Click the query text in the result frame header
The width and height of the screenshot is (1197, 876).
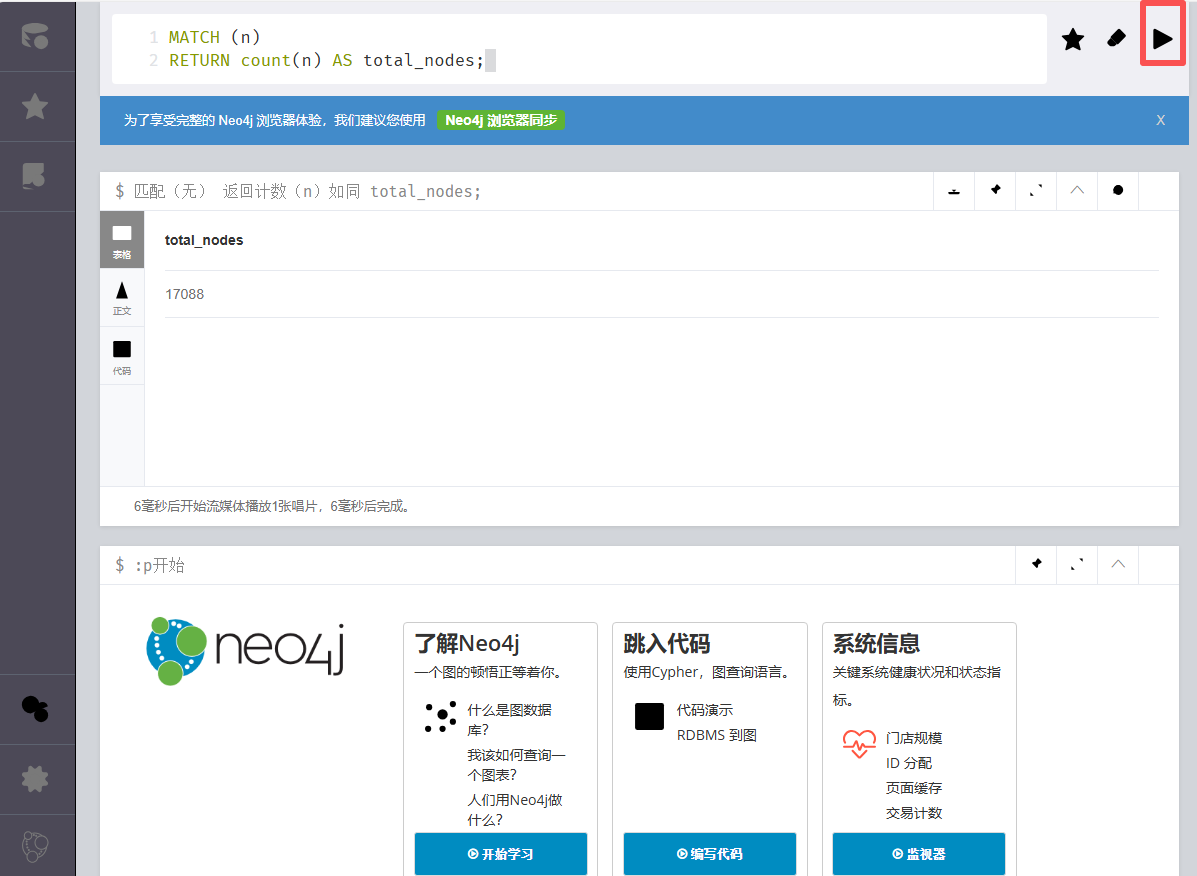(x=307, y=192)
